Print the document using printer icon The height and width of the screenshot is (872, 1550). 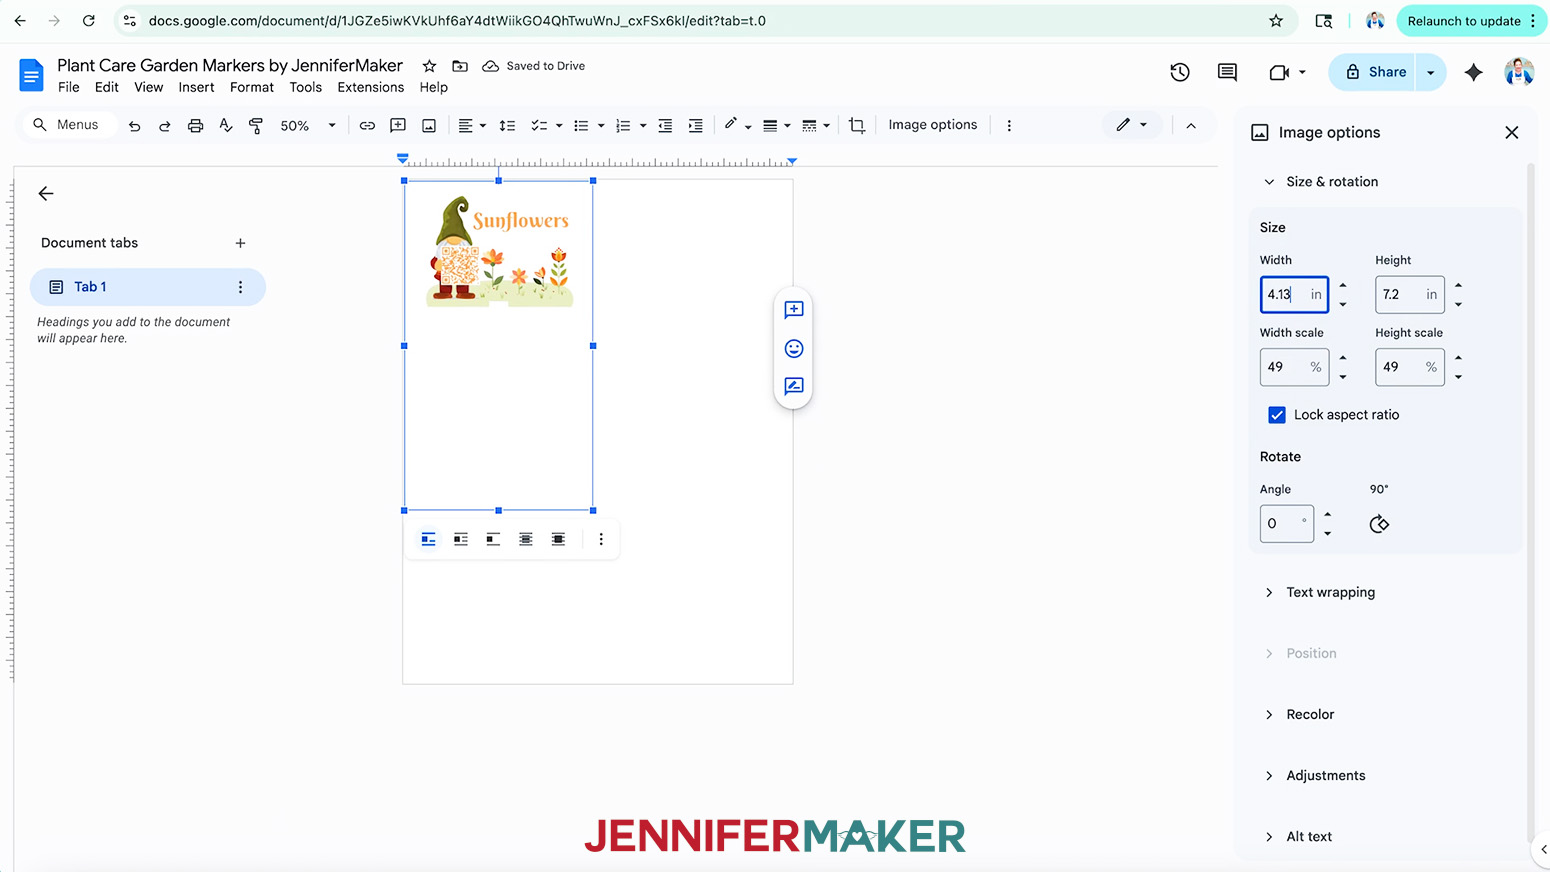click(x=196, y=126)
